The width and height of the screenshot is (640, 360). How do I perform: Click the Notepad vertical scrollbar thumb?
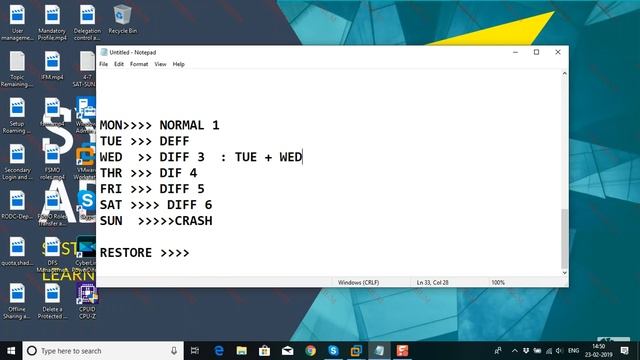(x=564, y=238)
